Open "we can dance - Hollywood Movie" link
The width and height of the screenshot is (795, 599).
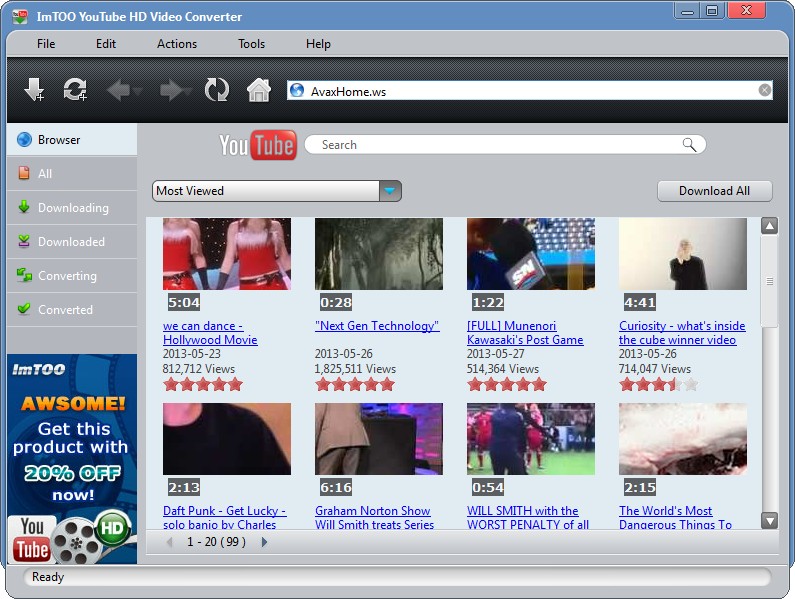[x=210, y=333]
